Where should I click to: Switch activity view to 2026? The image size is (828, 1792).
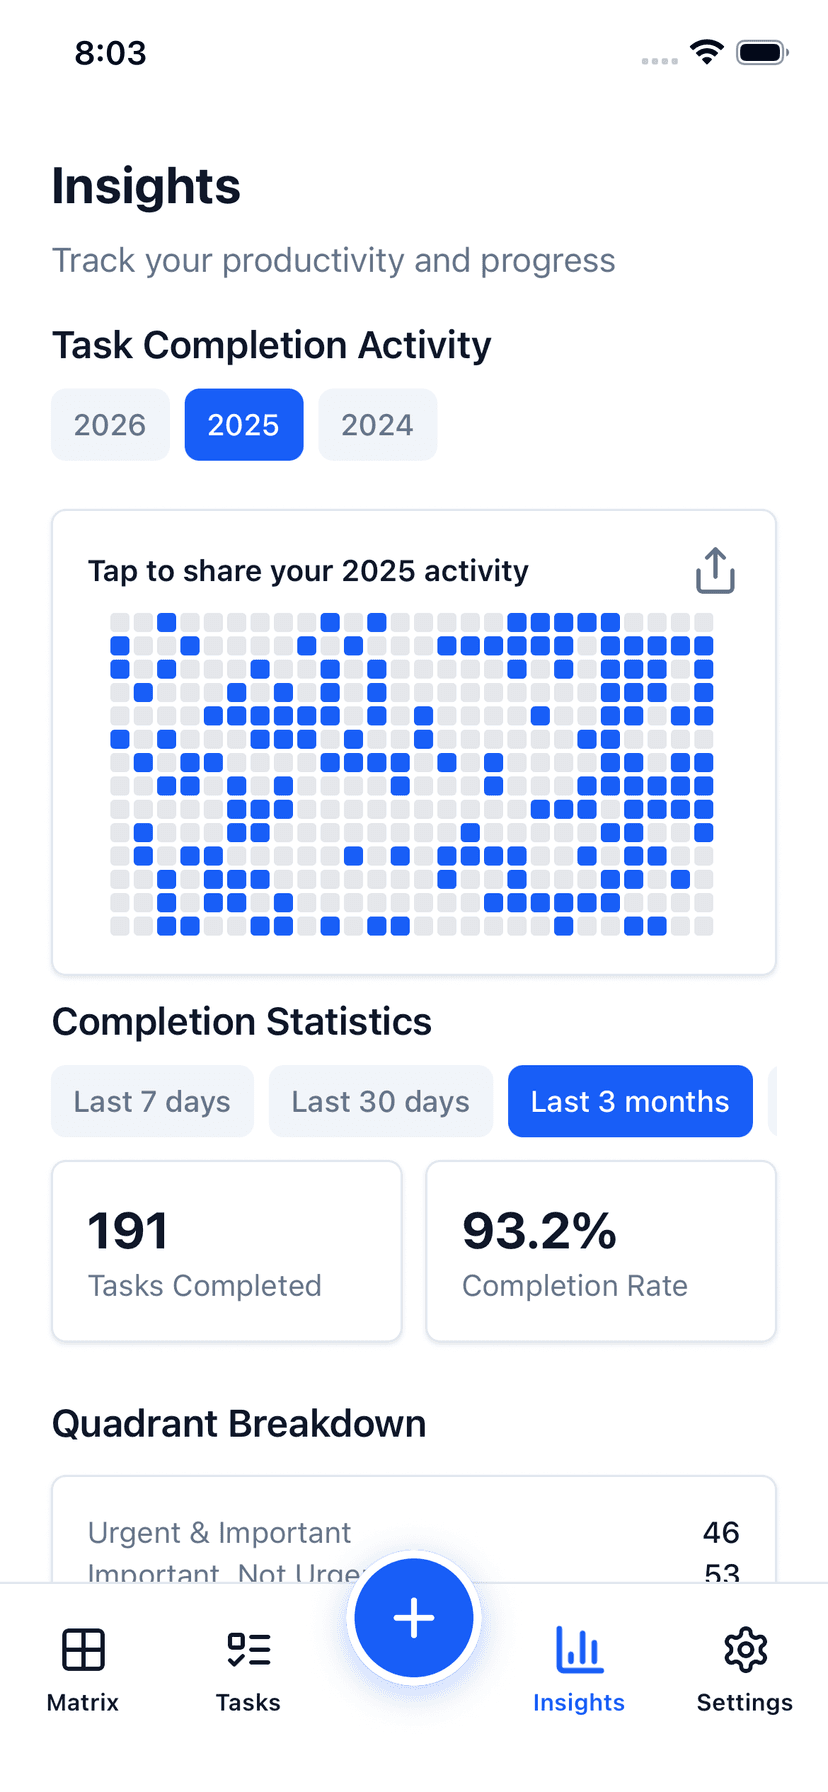click(110, 424)
